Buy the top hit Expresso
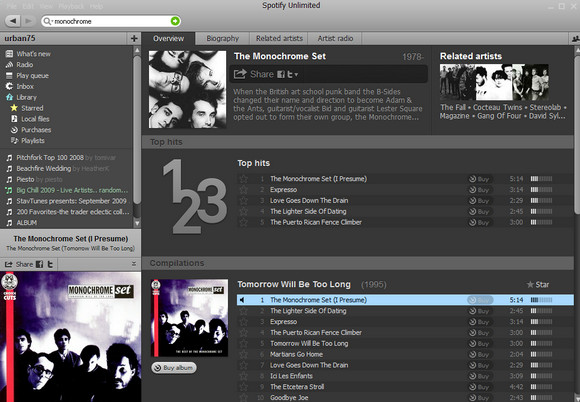 pyautogui.click(x=479, y=190)
